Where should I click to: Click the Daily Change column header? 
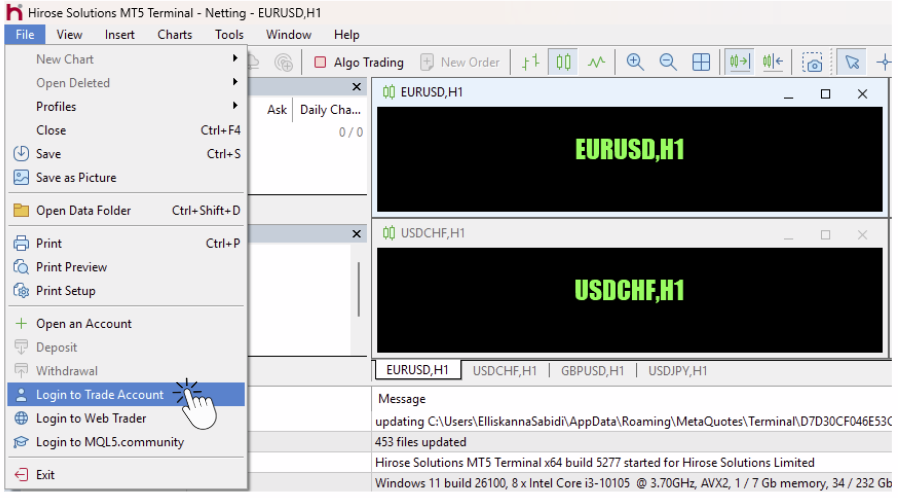(x=330, y=110)
